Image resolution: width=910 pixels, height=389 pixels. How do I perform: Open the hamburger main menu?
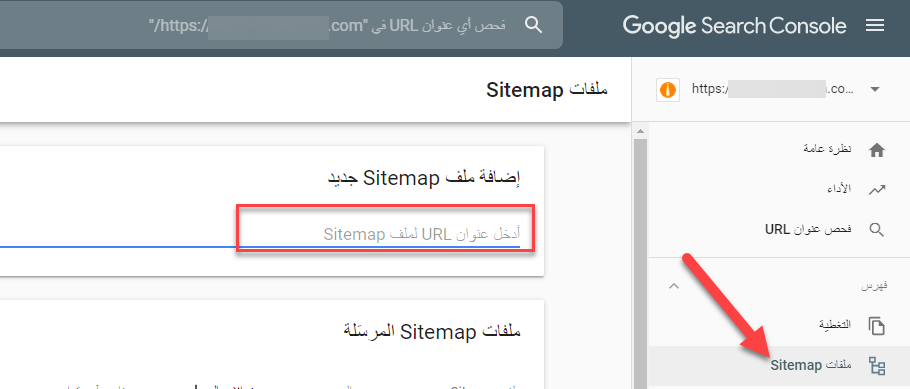tap(875, 26)
